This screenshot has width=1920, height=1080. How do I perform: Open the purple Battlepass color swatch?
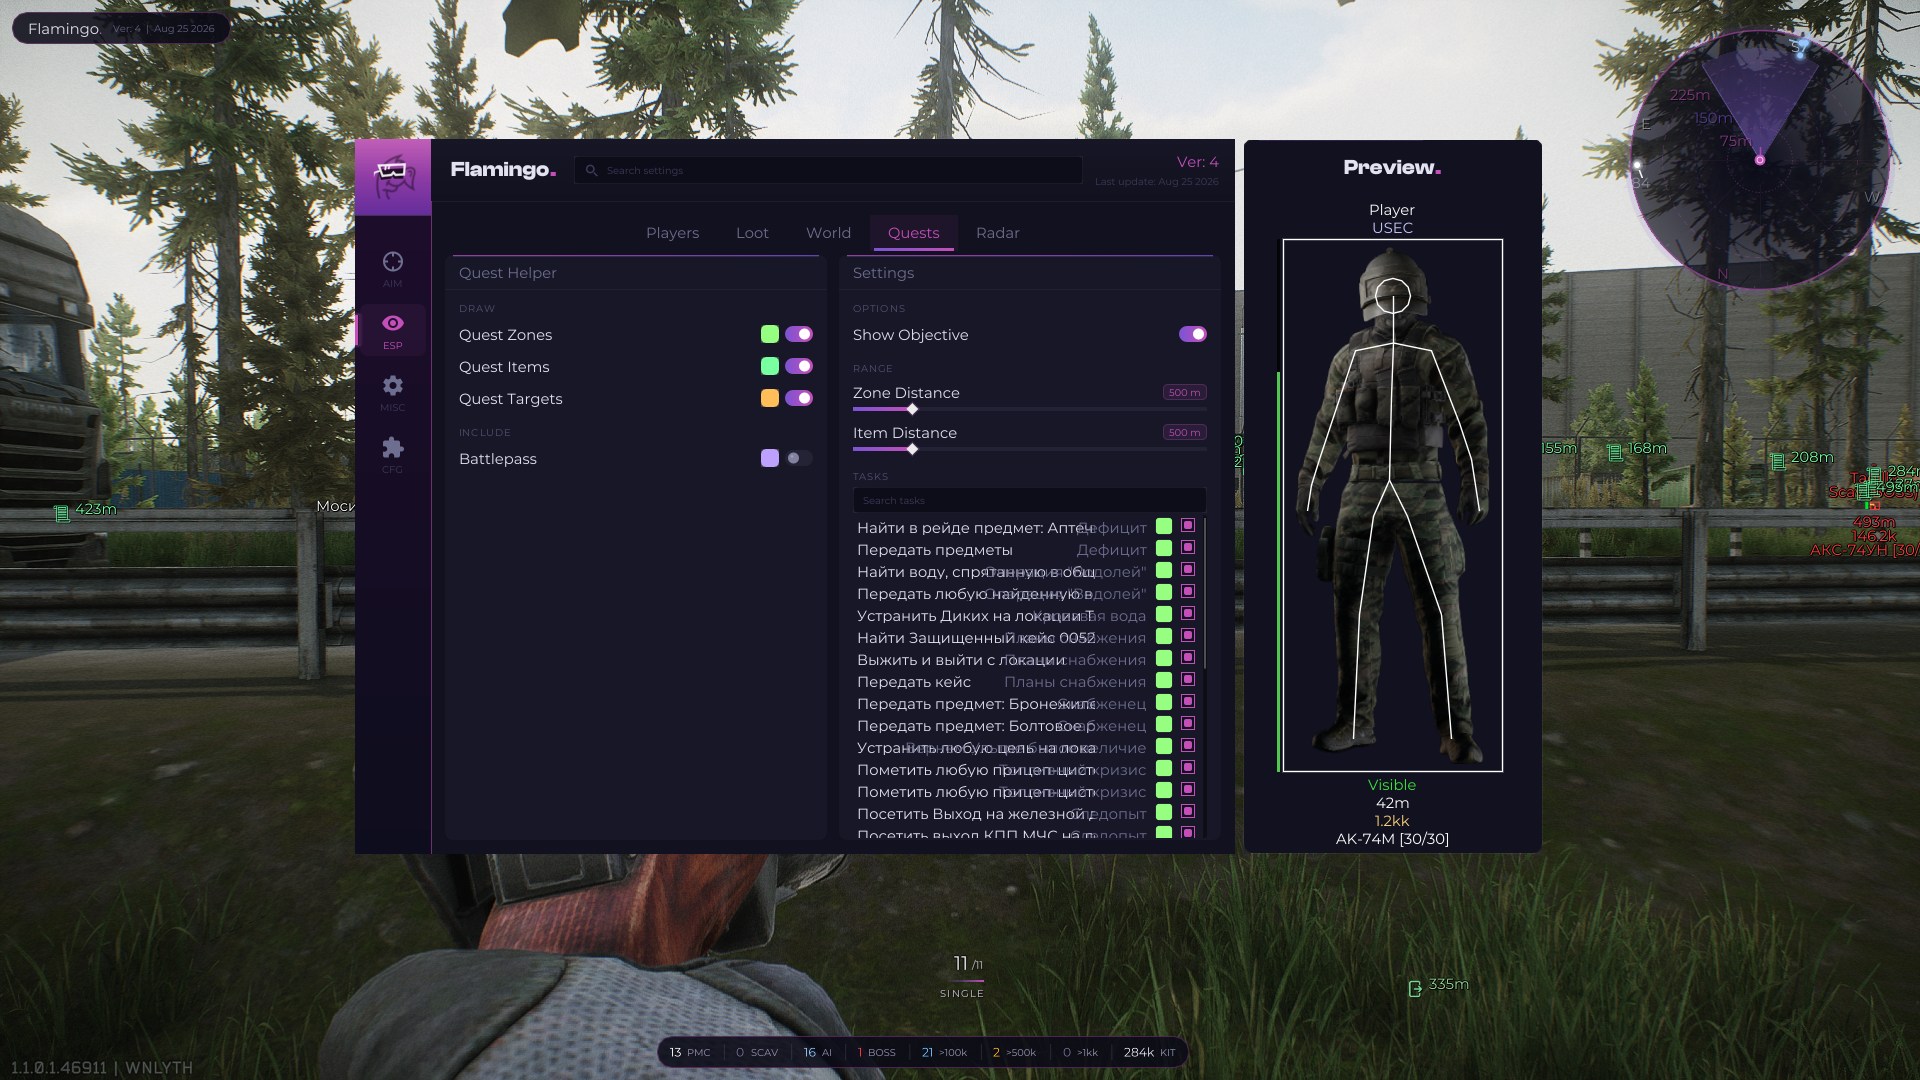pos(769,459)
